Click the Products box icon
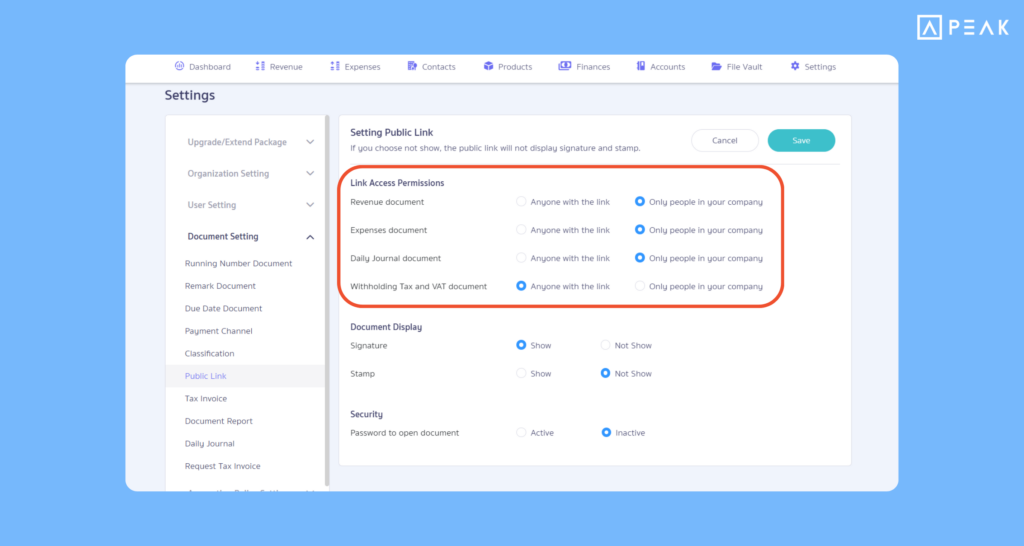 tap(488, 66)
